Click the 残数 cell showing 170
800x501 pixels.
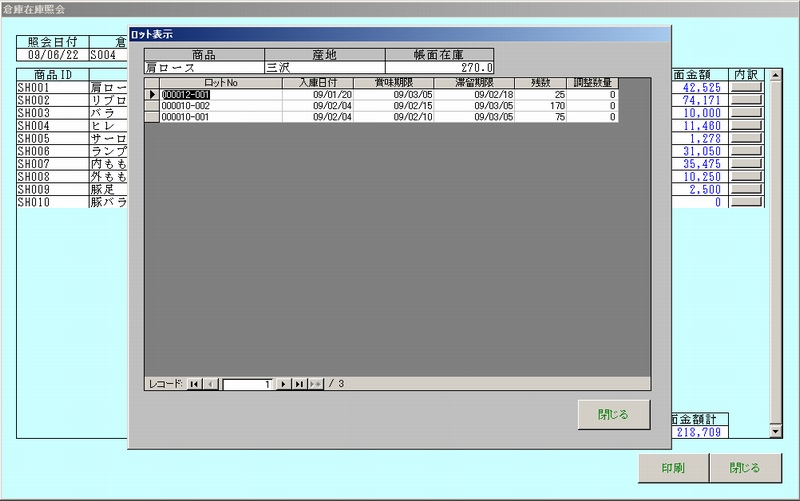click(543, 106)
